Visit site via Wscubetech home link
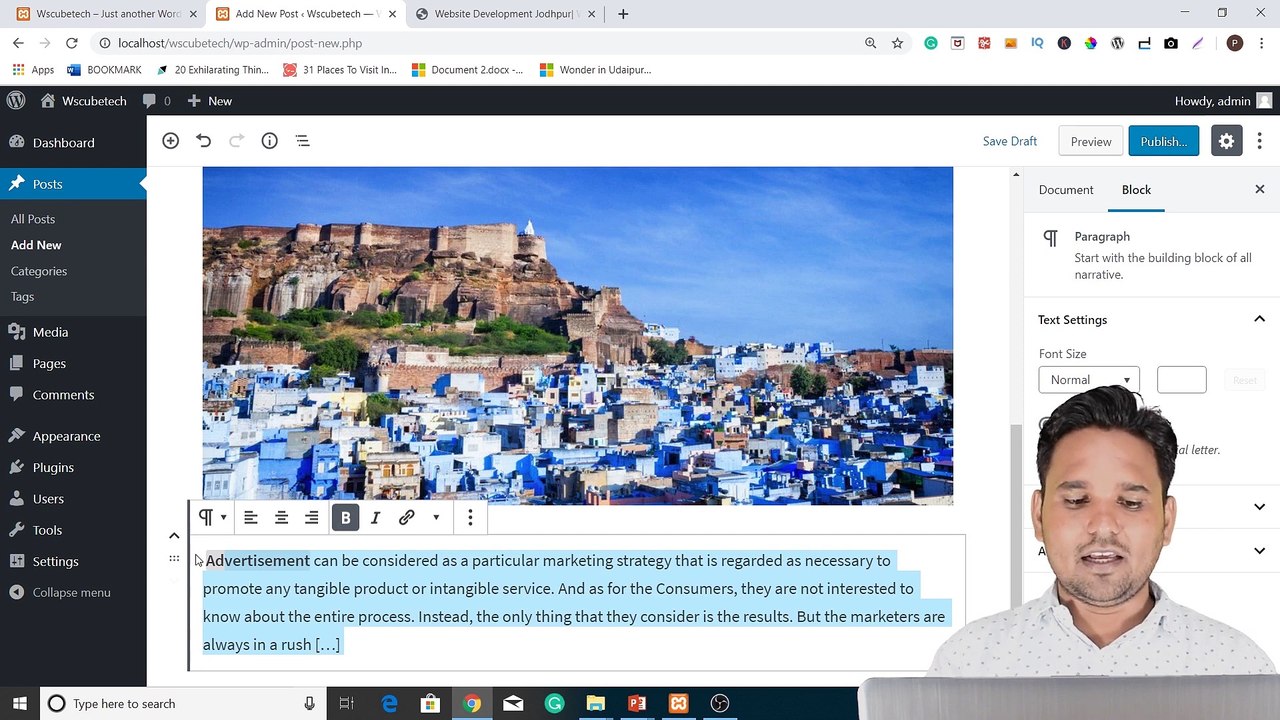Image resolution: width=1280 pixels, height=720 pixels. [x=83, y=100]
